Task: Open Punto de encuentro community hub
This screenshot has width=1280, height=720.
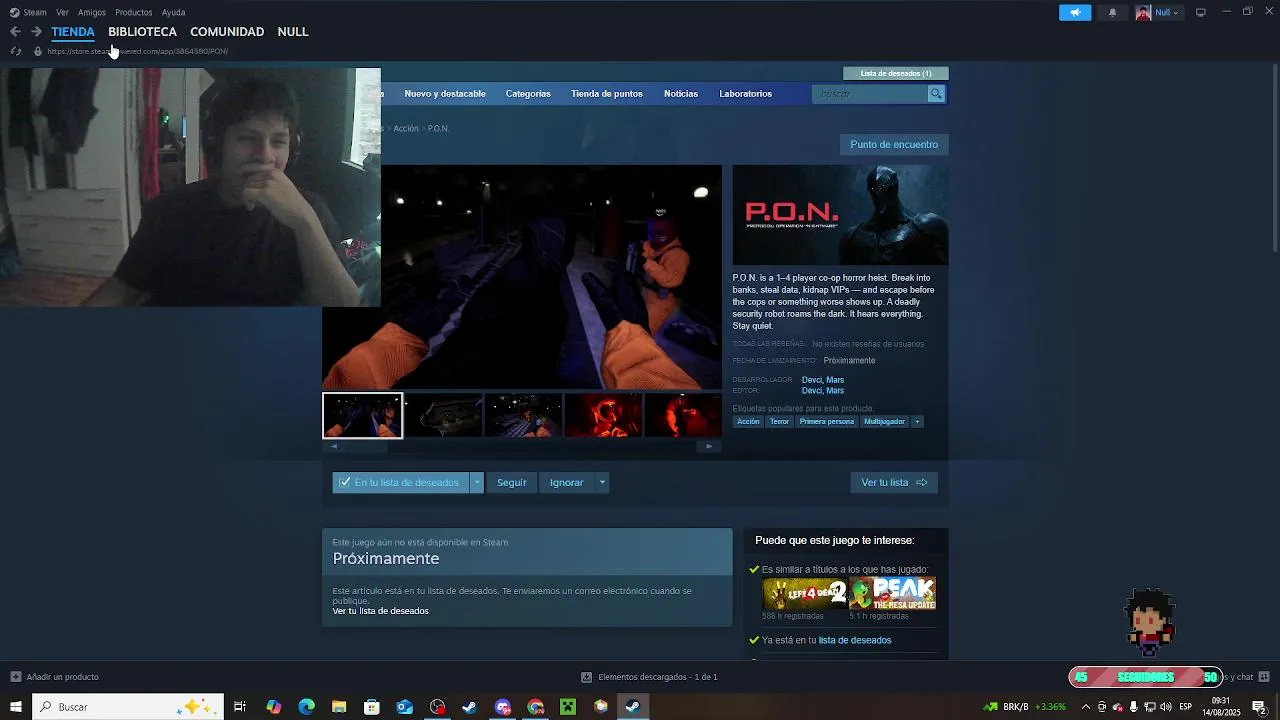Action: [894, 144]
